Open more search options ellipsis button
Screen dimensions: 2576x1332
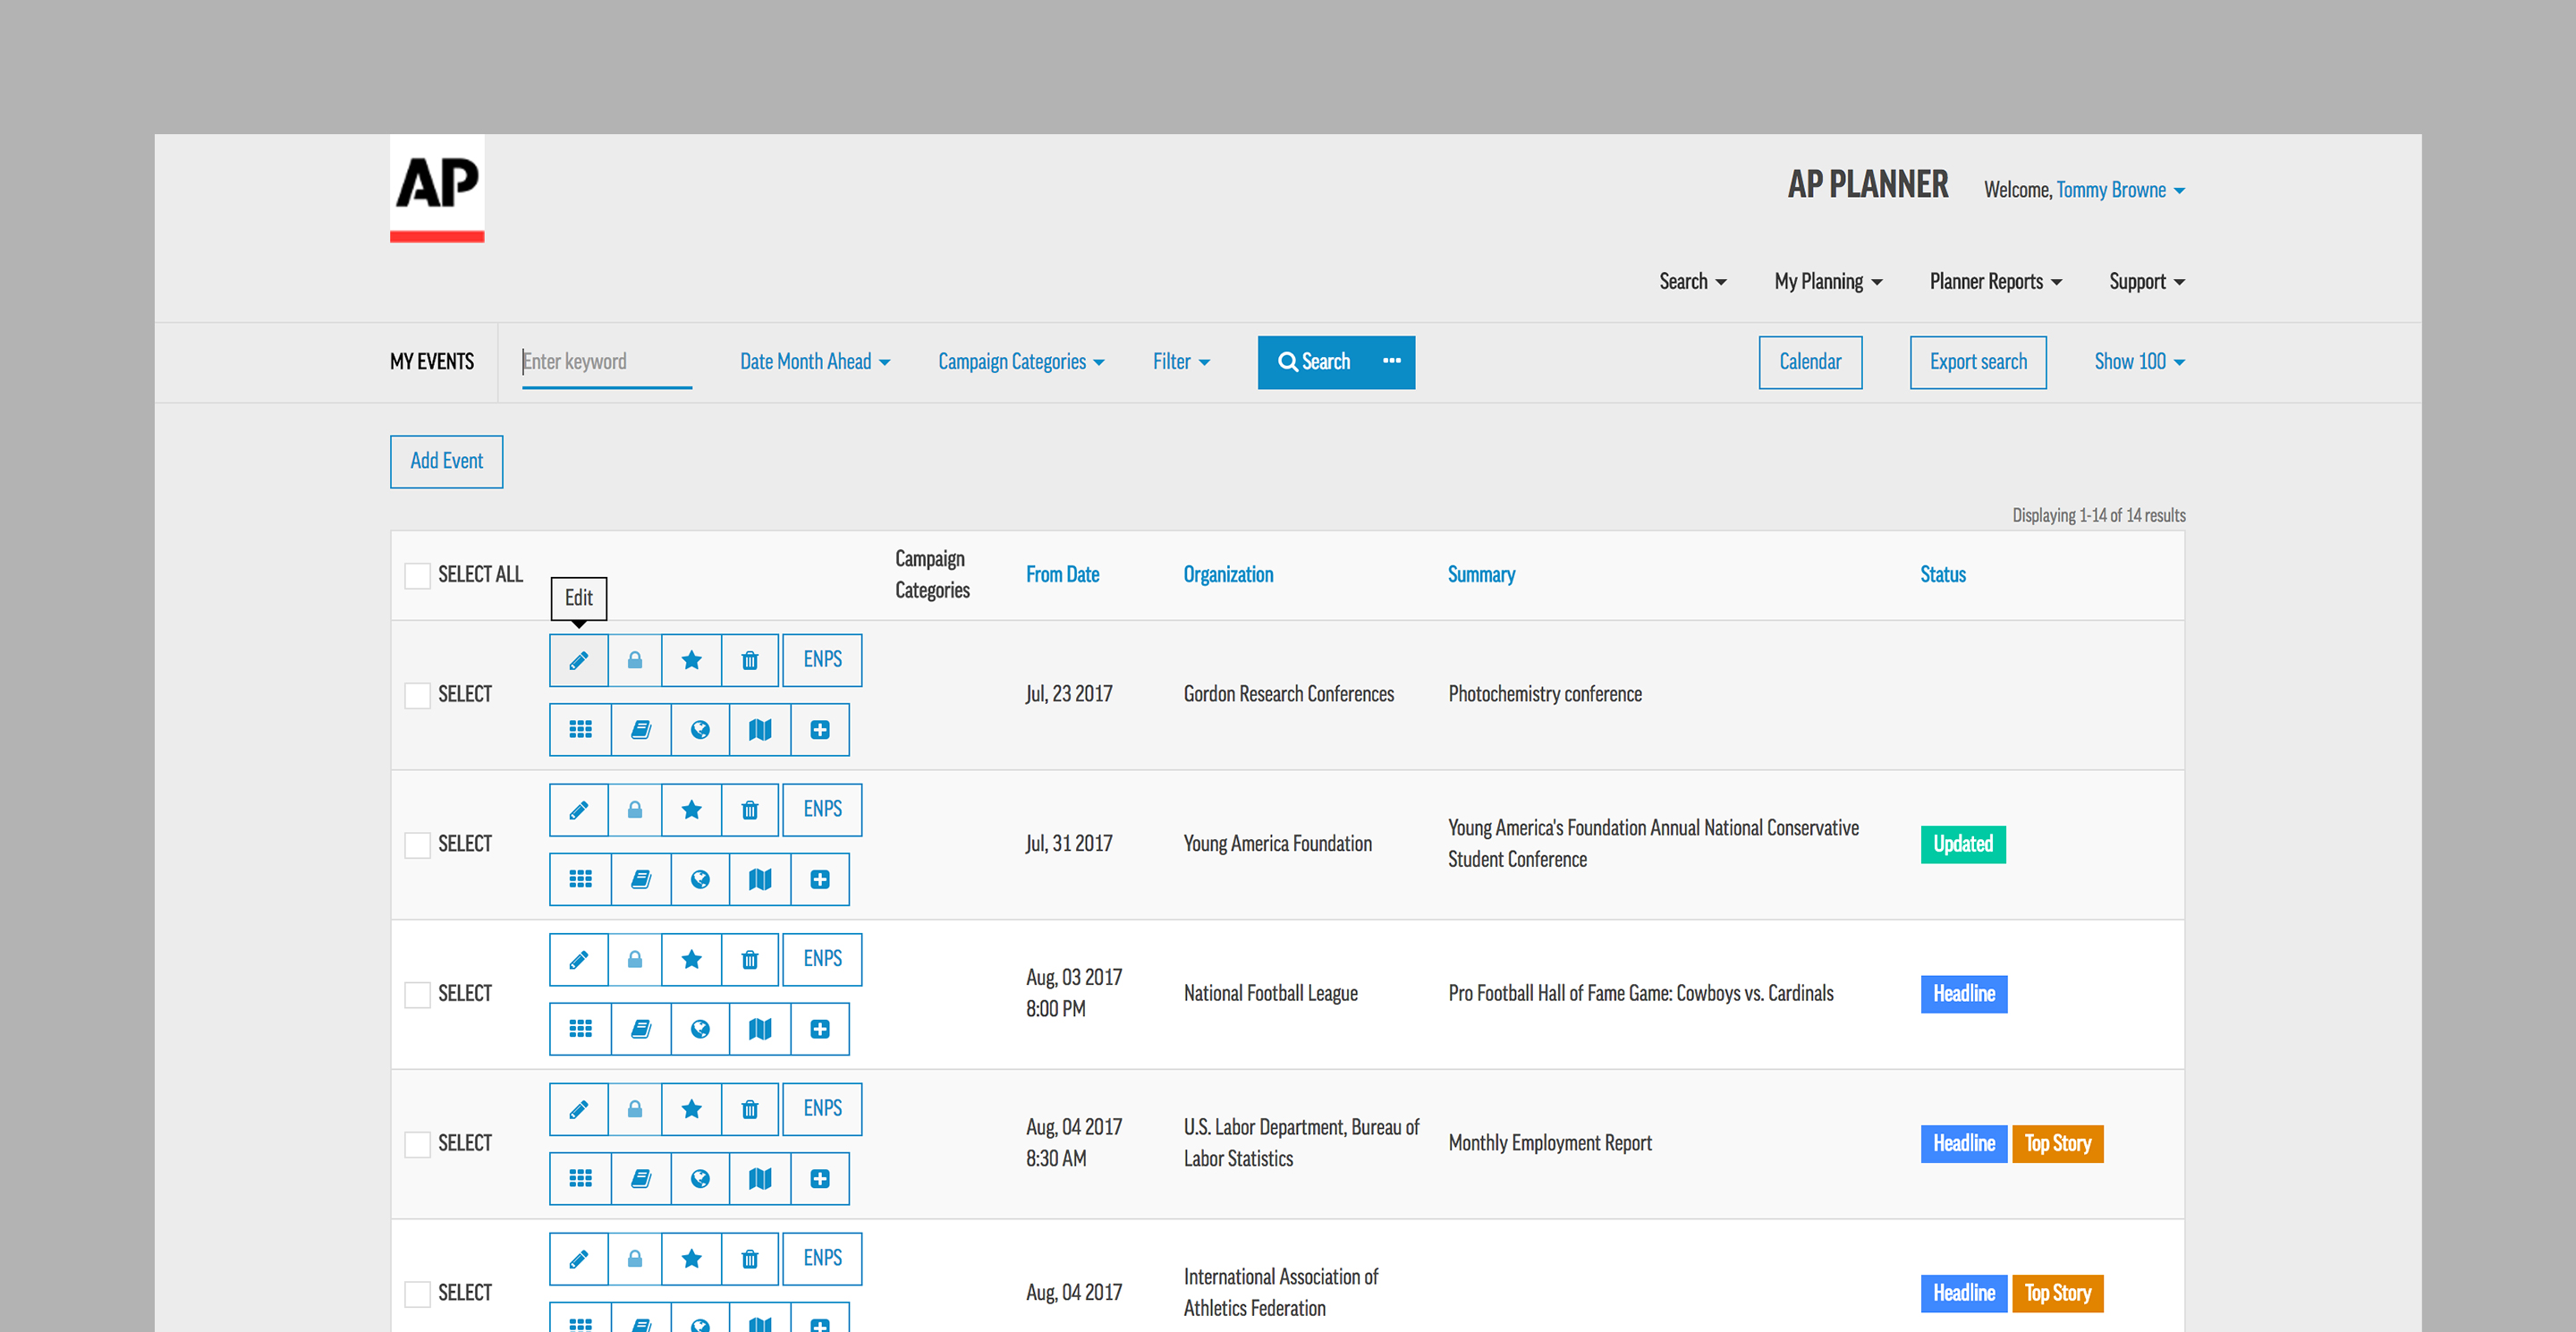[x=1392, y=362]
